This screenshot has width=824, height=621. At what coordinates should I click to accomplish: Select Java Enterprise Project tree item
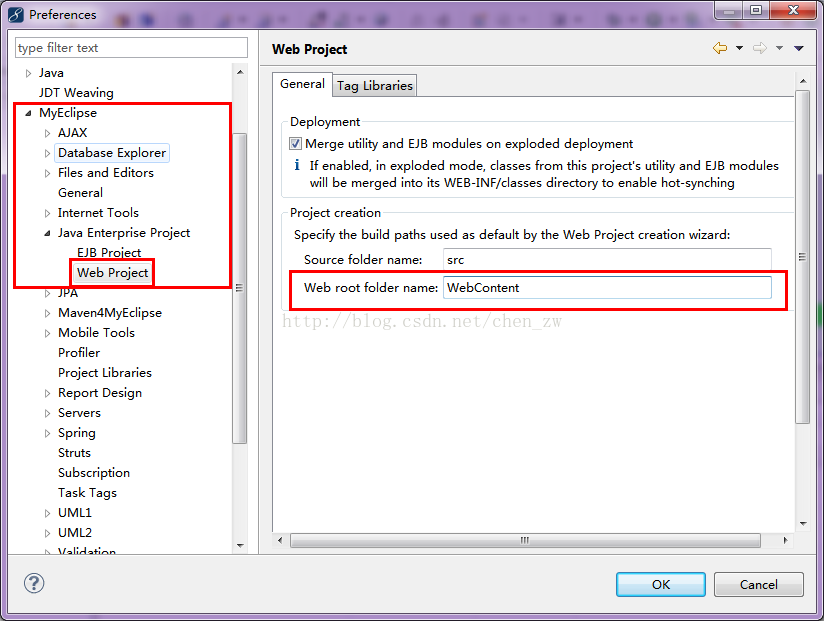click(x=123, y=233)
